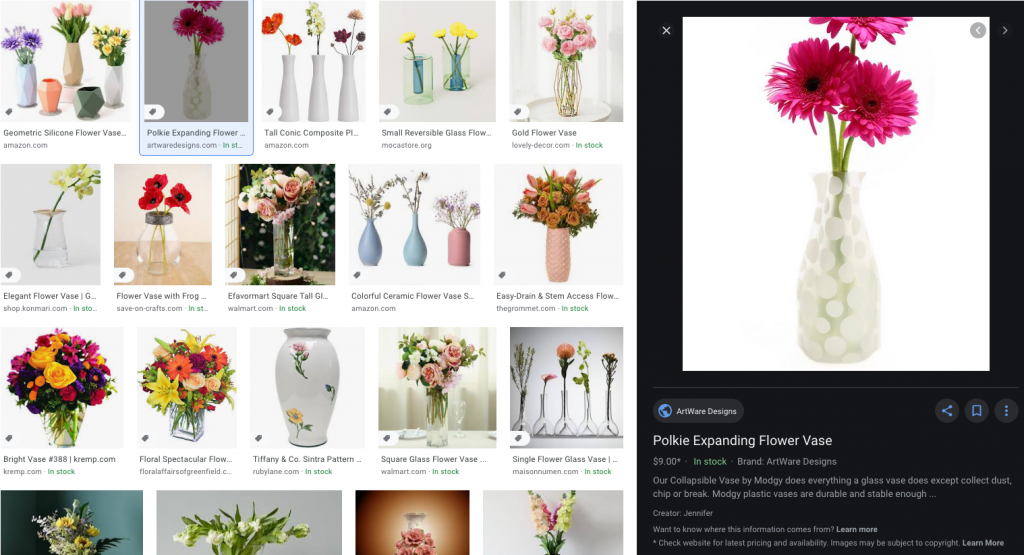The image size is (1024, 555).
Task: Open the large pink gerbera vase image
Action: [836, 194]
